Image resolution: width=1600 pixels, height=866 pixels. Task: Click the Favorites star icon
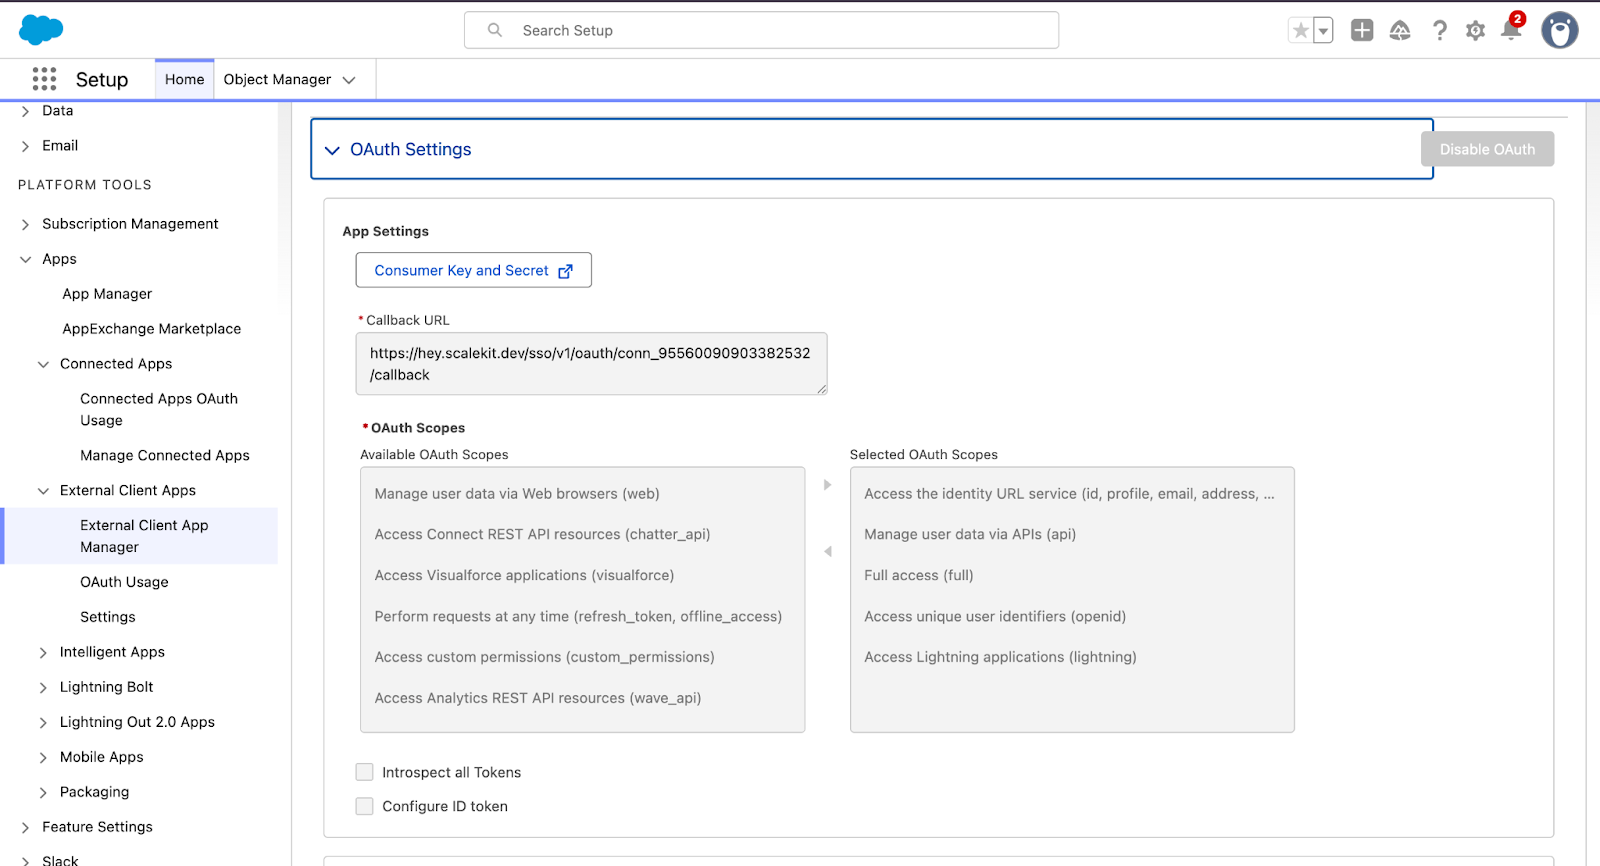pyautogui.click(x=1300, y=31)
